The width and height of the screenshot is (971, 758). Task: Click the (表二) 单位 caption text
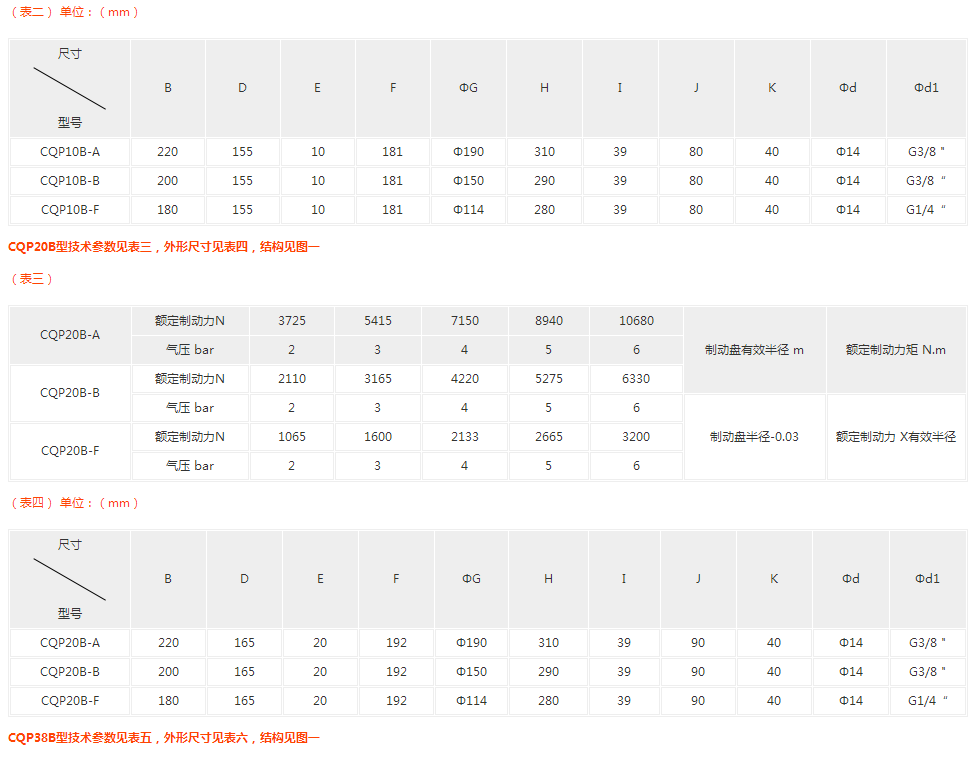tap(75, 12)
